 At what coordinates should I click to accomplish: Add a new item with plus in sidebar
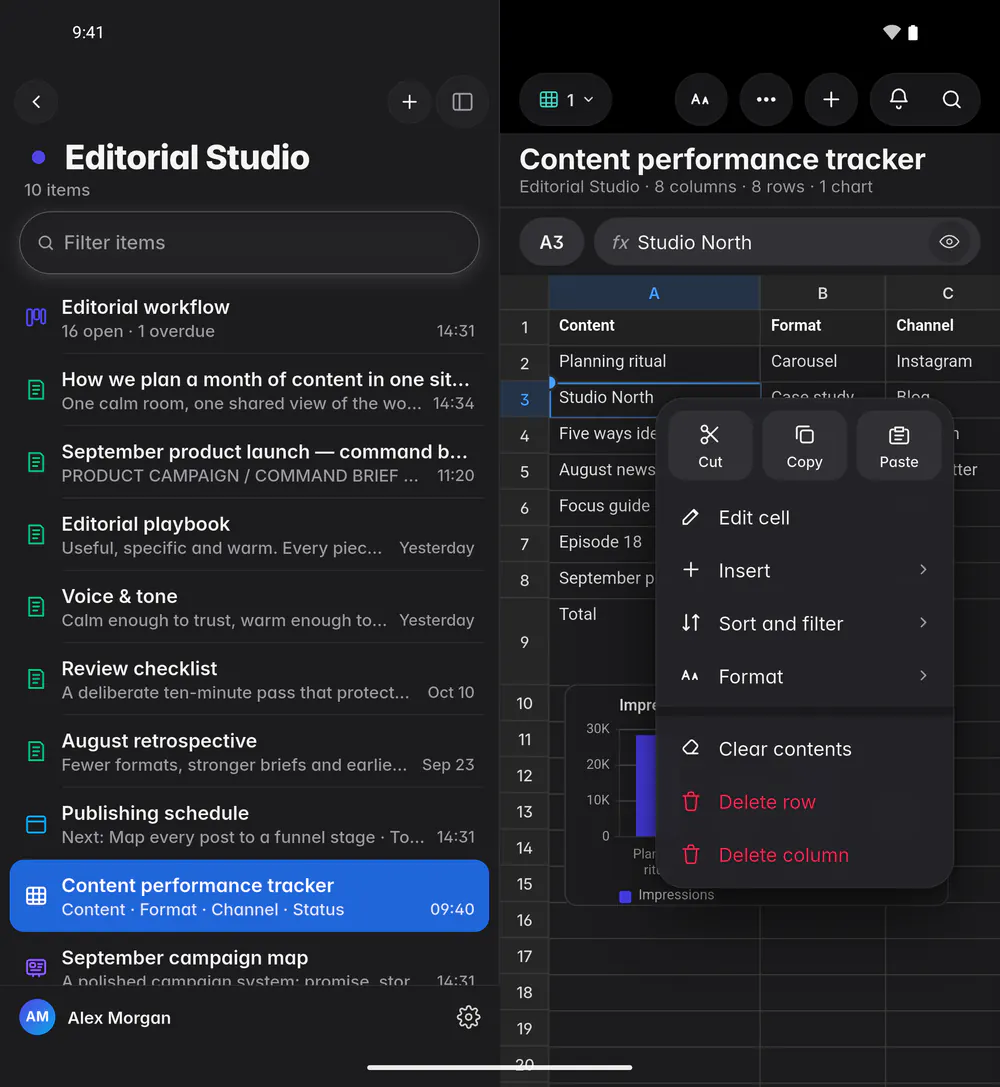pos(410,102)
